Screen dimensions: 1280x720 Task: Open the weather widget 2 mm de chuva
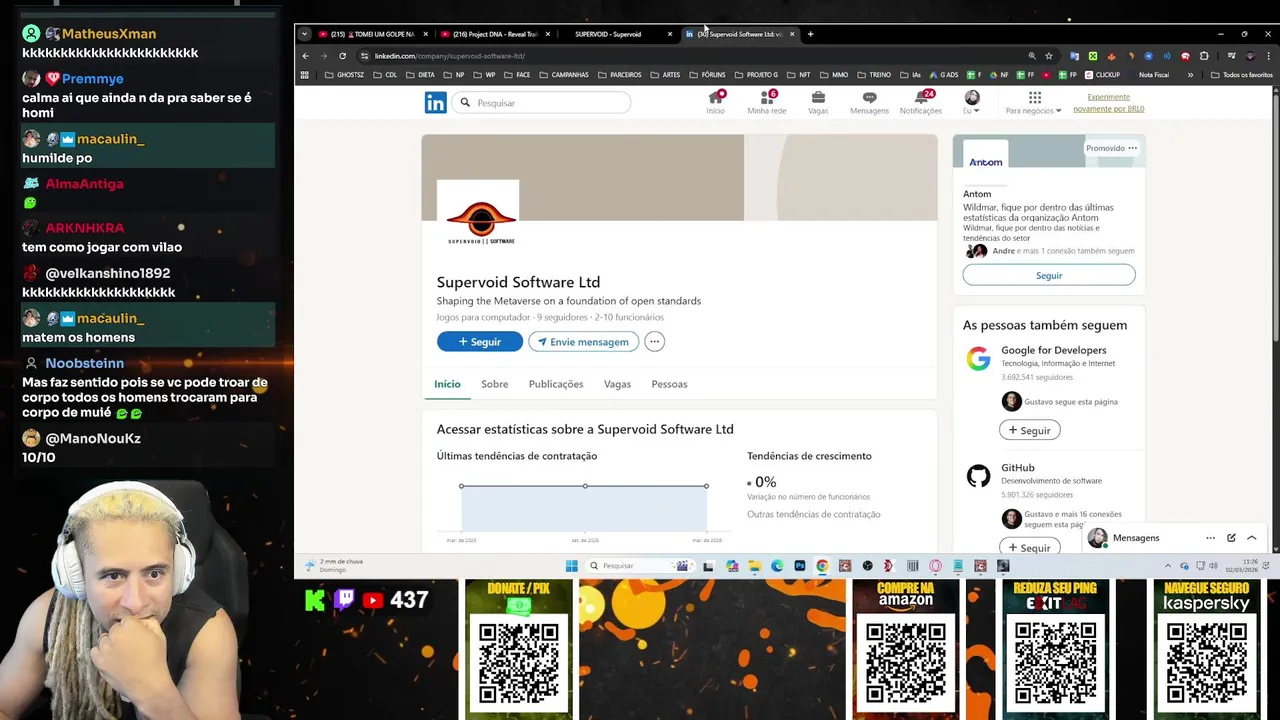point(335,565)
